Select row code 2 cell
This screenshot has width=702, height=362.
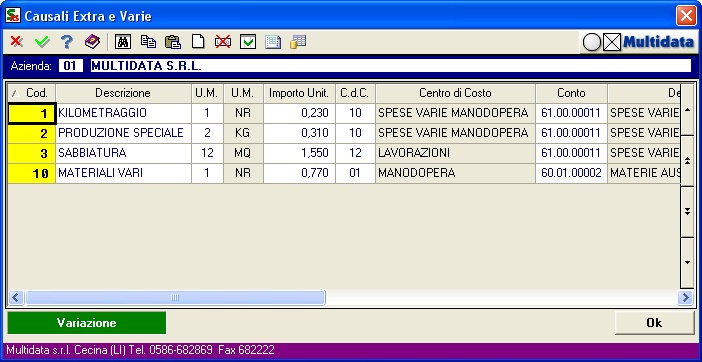point(32,133)
